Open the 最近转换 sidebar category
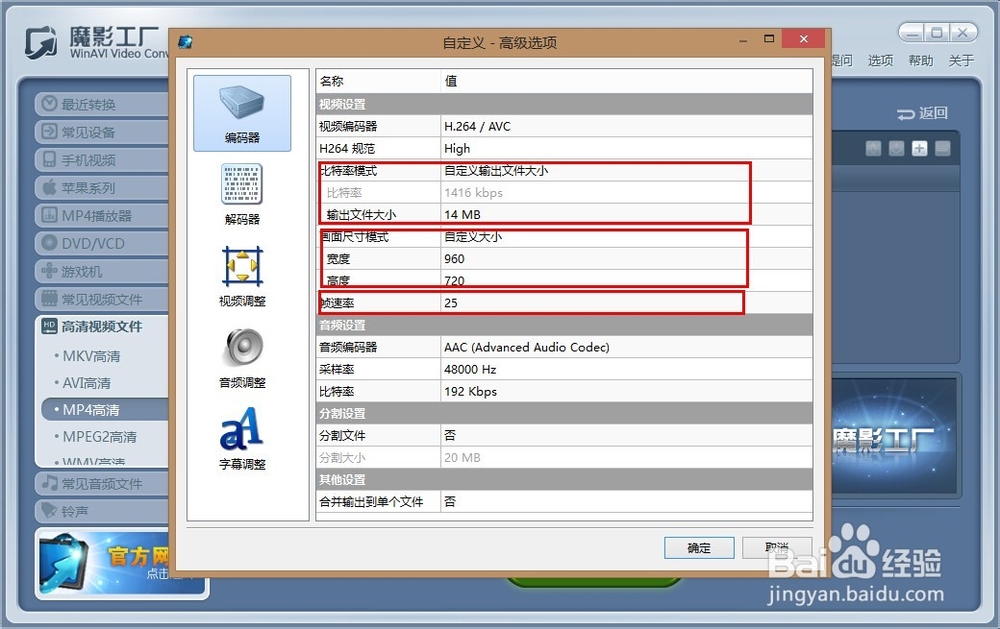The image size is (1000, 629). coord(102,104)
